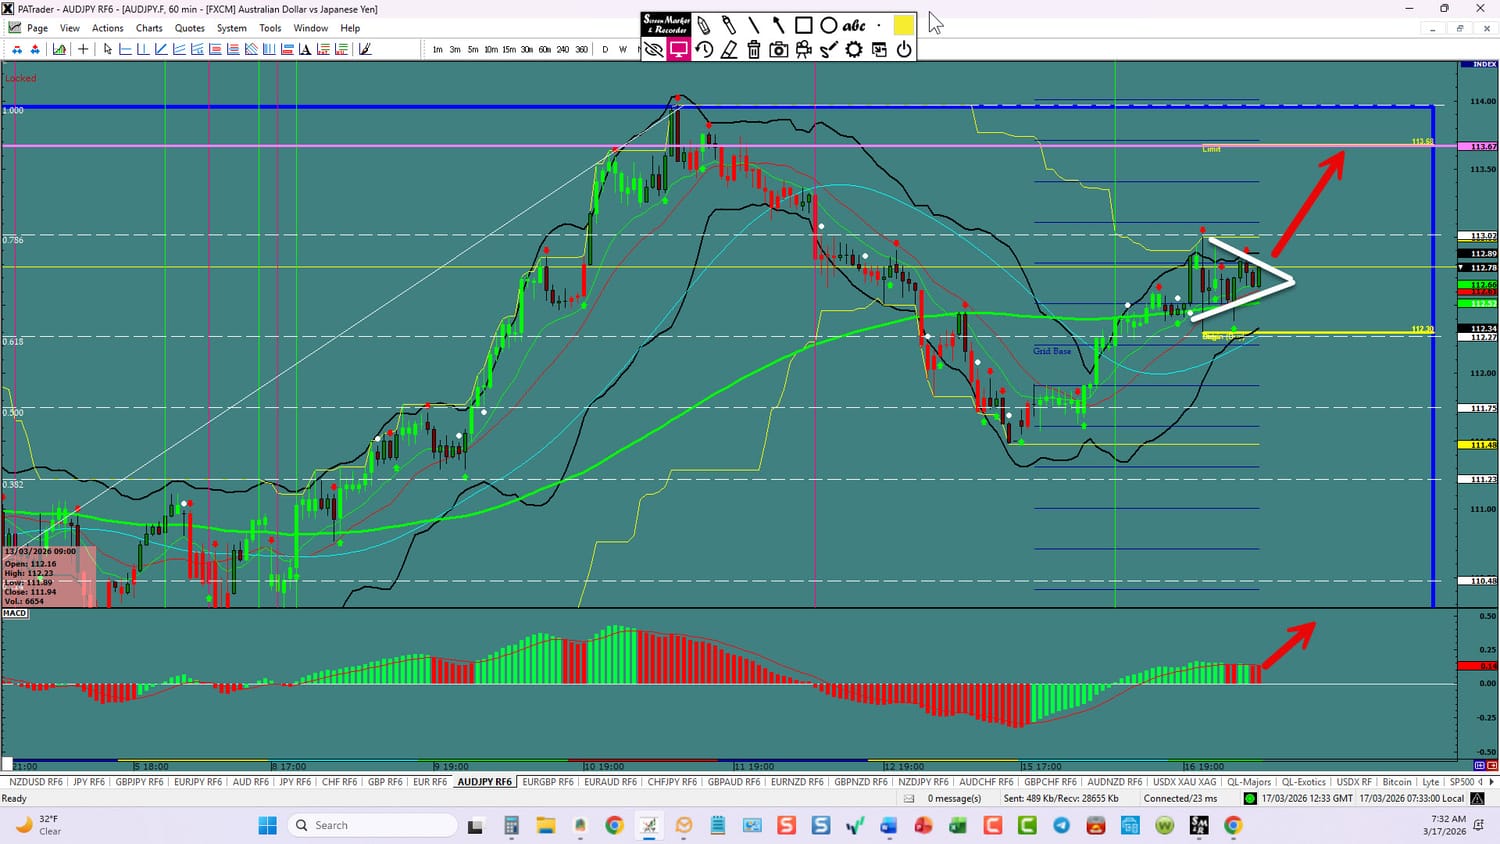
Task: Click the Windows taskbar Search box
Action: click(x=371, y=825)
